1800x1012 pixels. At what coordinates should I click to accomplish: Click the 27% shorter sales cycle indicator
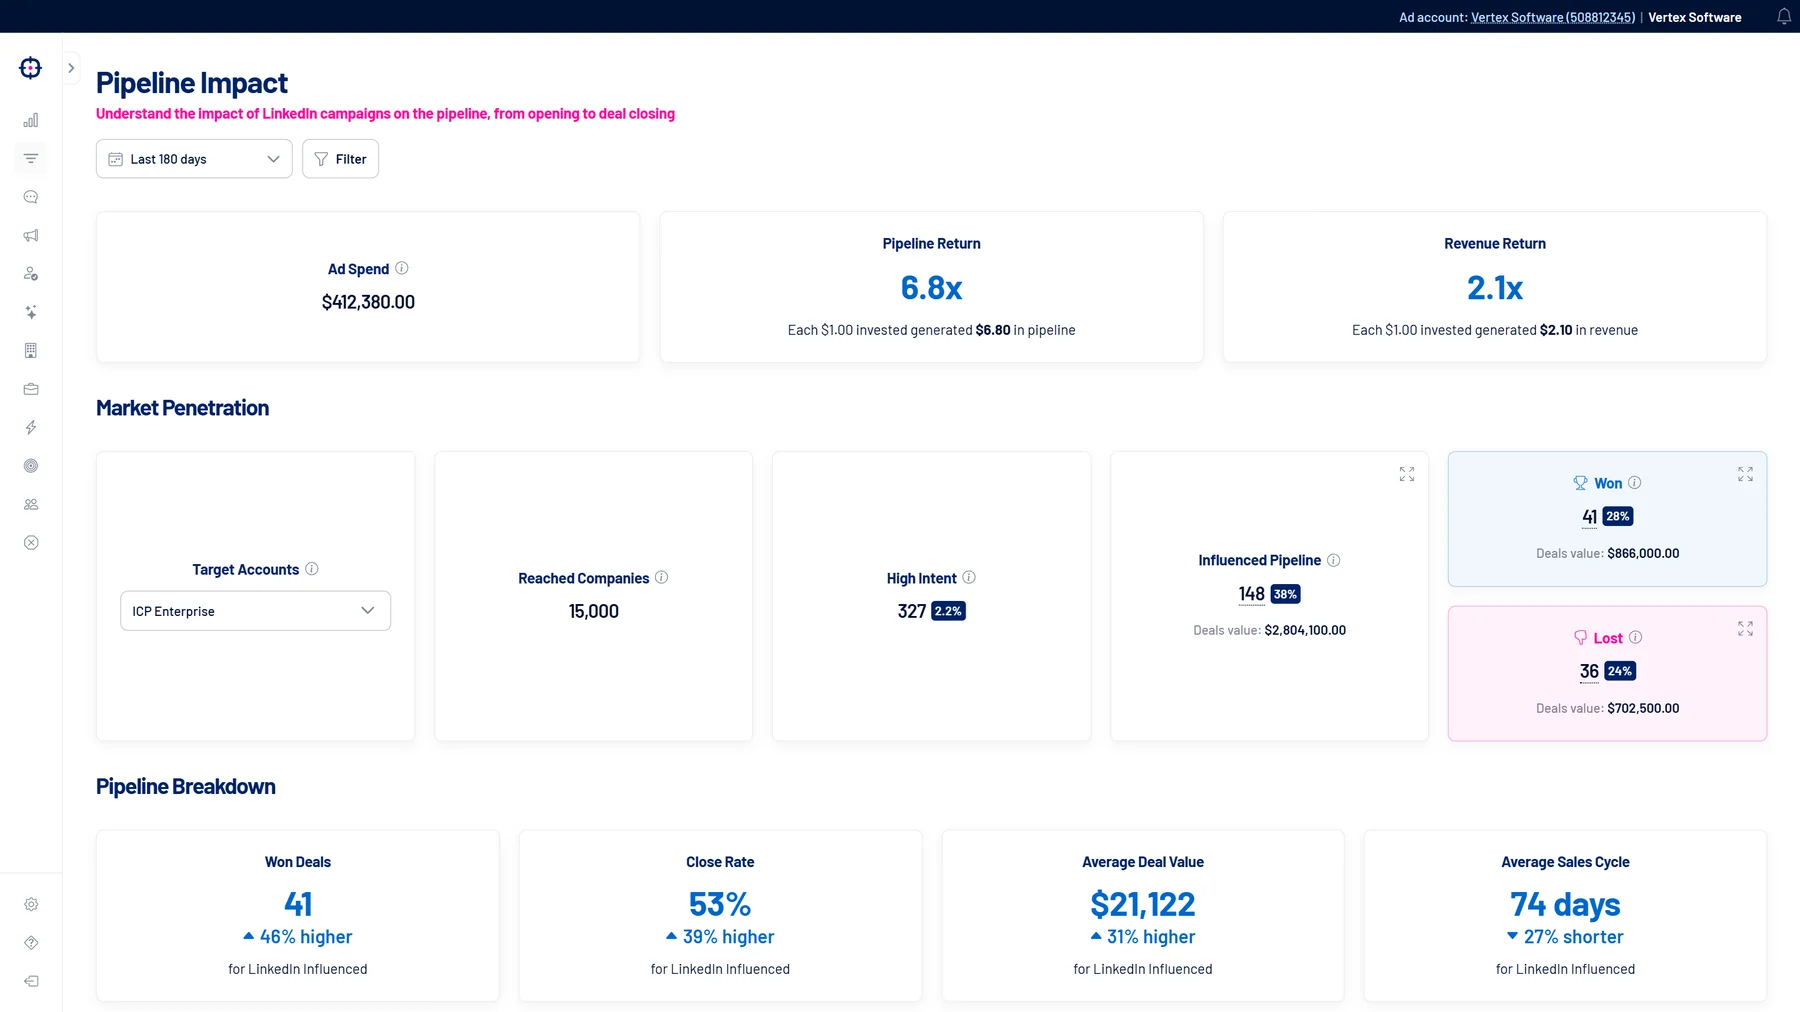[x=1565, y=937]
